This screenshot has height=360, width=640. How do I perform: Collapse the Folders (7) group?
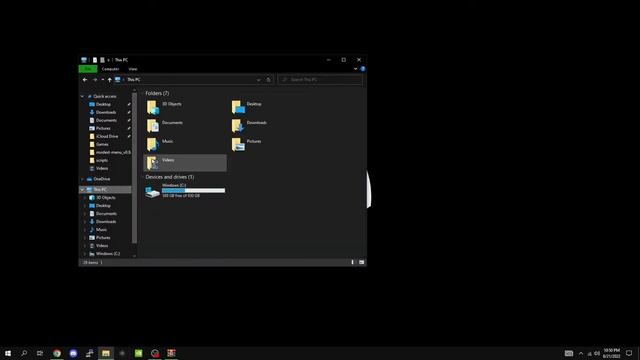[x=143, y=93]
